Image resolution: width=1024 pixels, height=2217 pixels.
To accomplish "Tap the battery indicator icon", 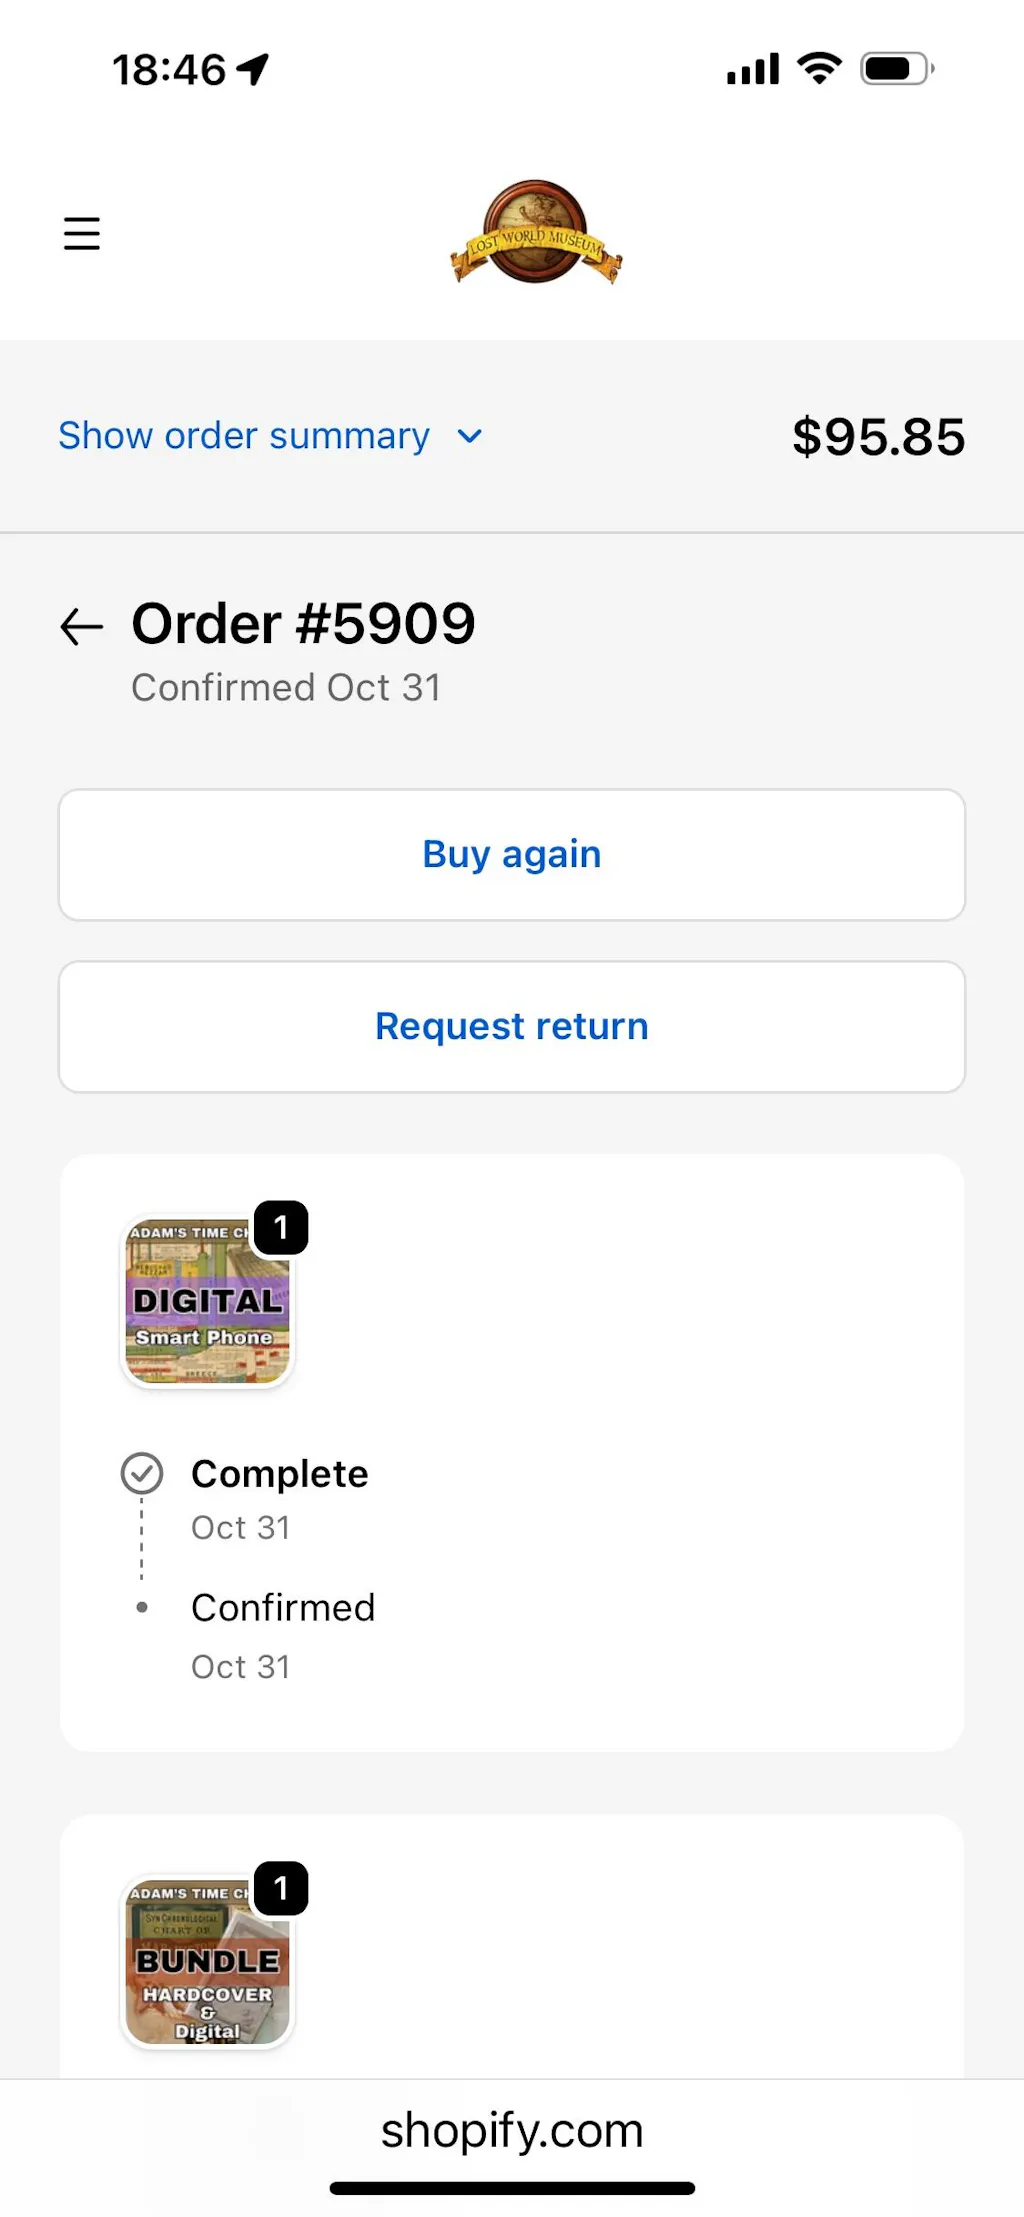I will tap(896, 69).
